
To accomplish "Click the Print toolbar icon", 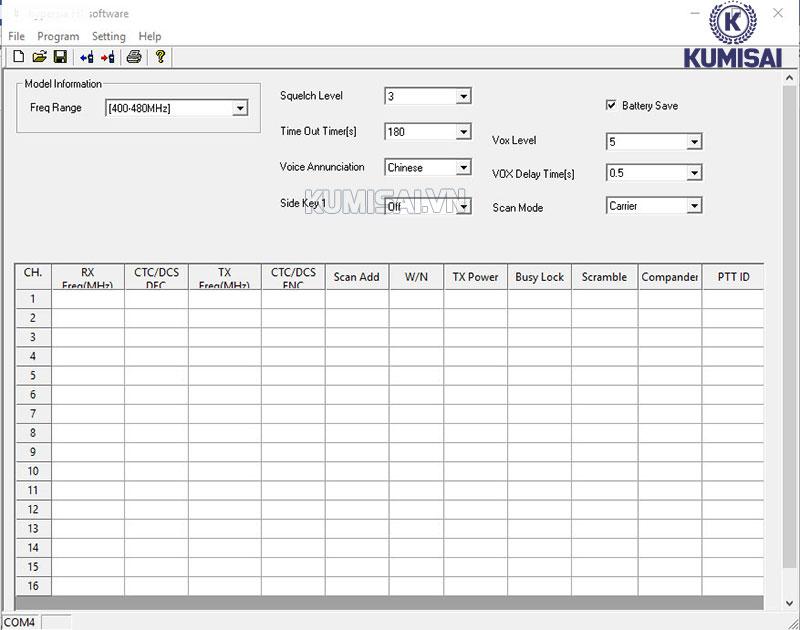I will [133, 57].
